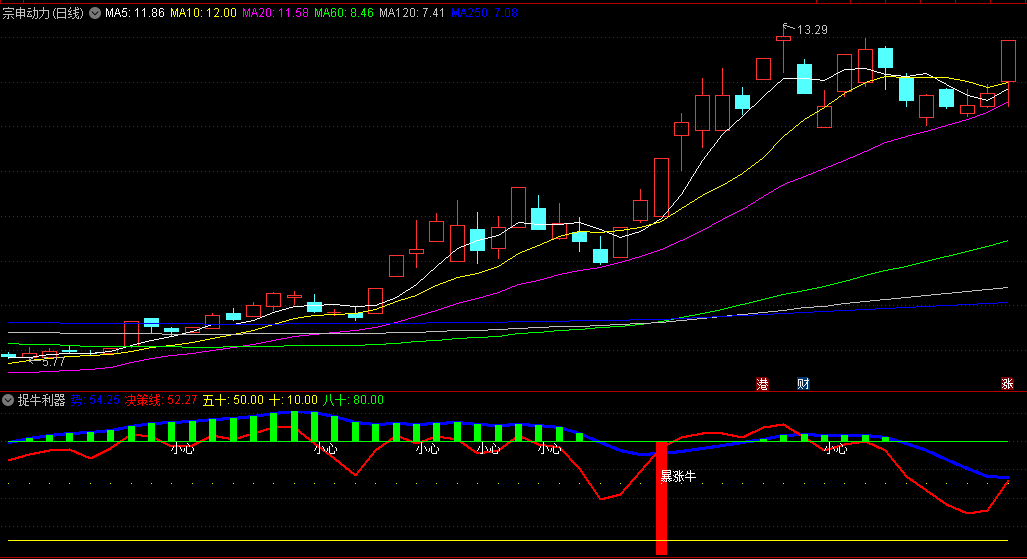Click the 5.77 low price label
This screenshot has width=1027, height=559.
[54, 362]
